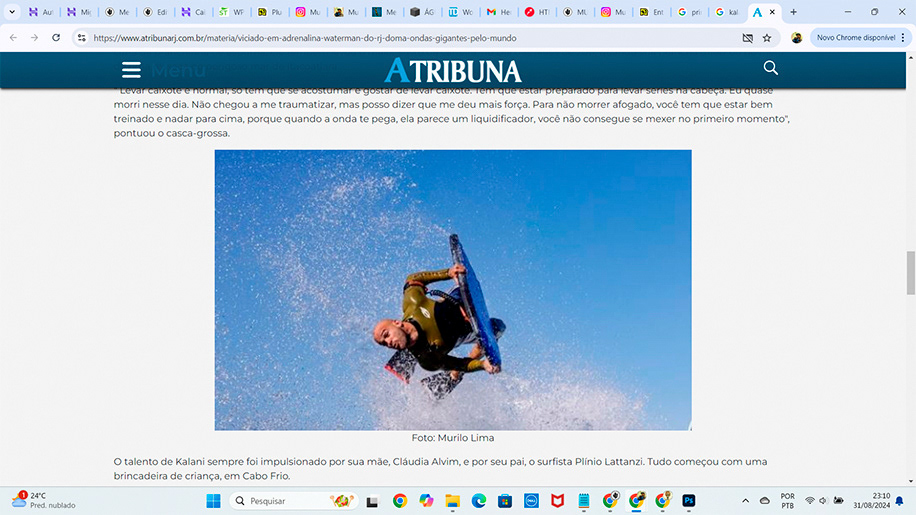Screen dimensions: 916x515
Task: Switch to the 'Plu' tab
Action: click(x=269, y=12)
